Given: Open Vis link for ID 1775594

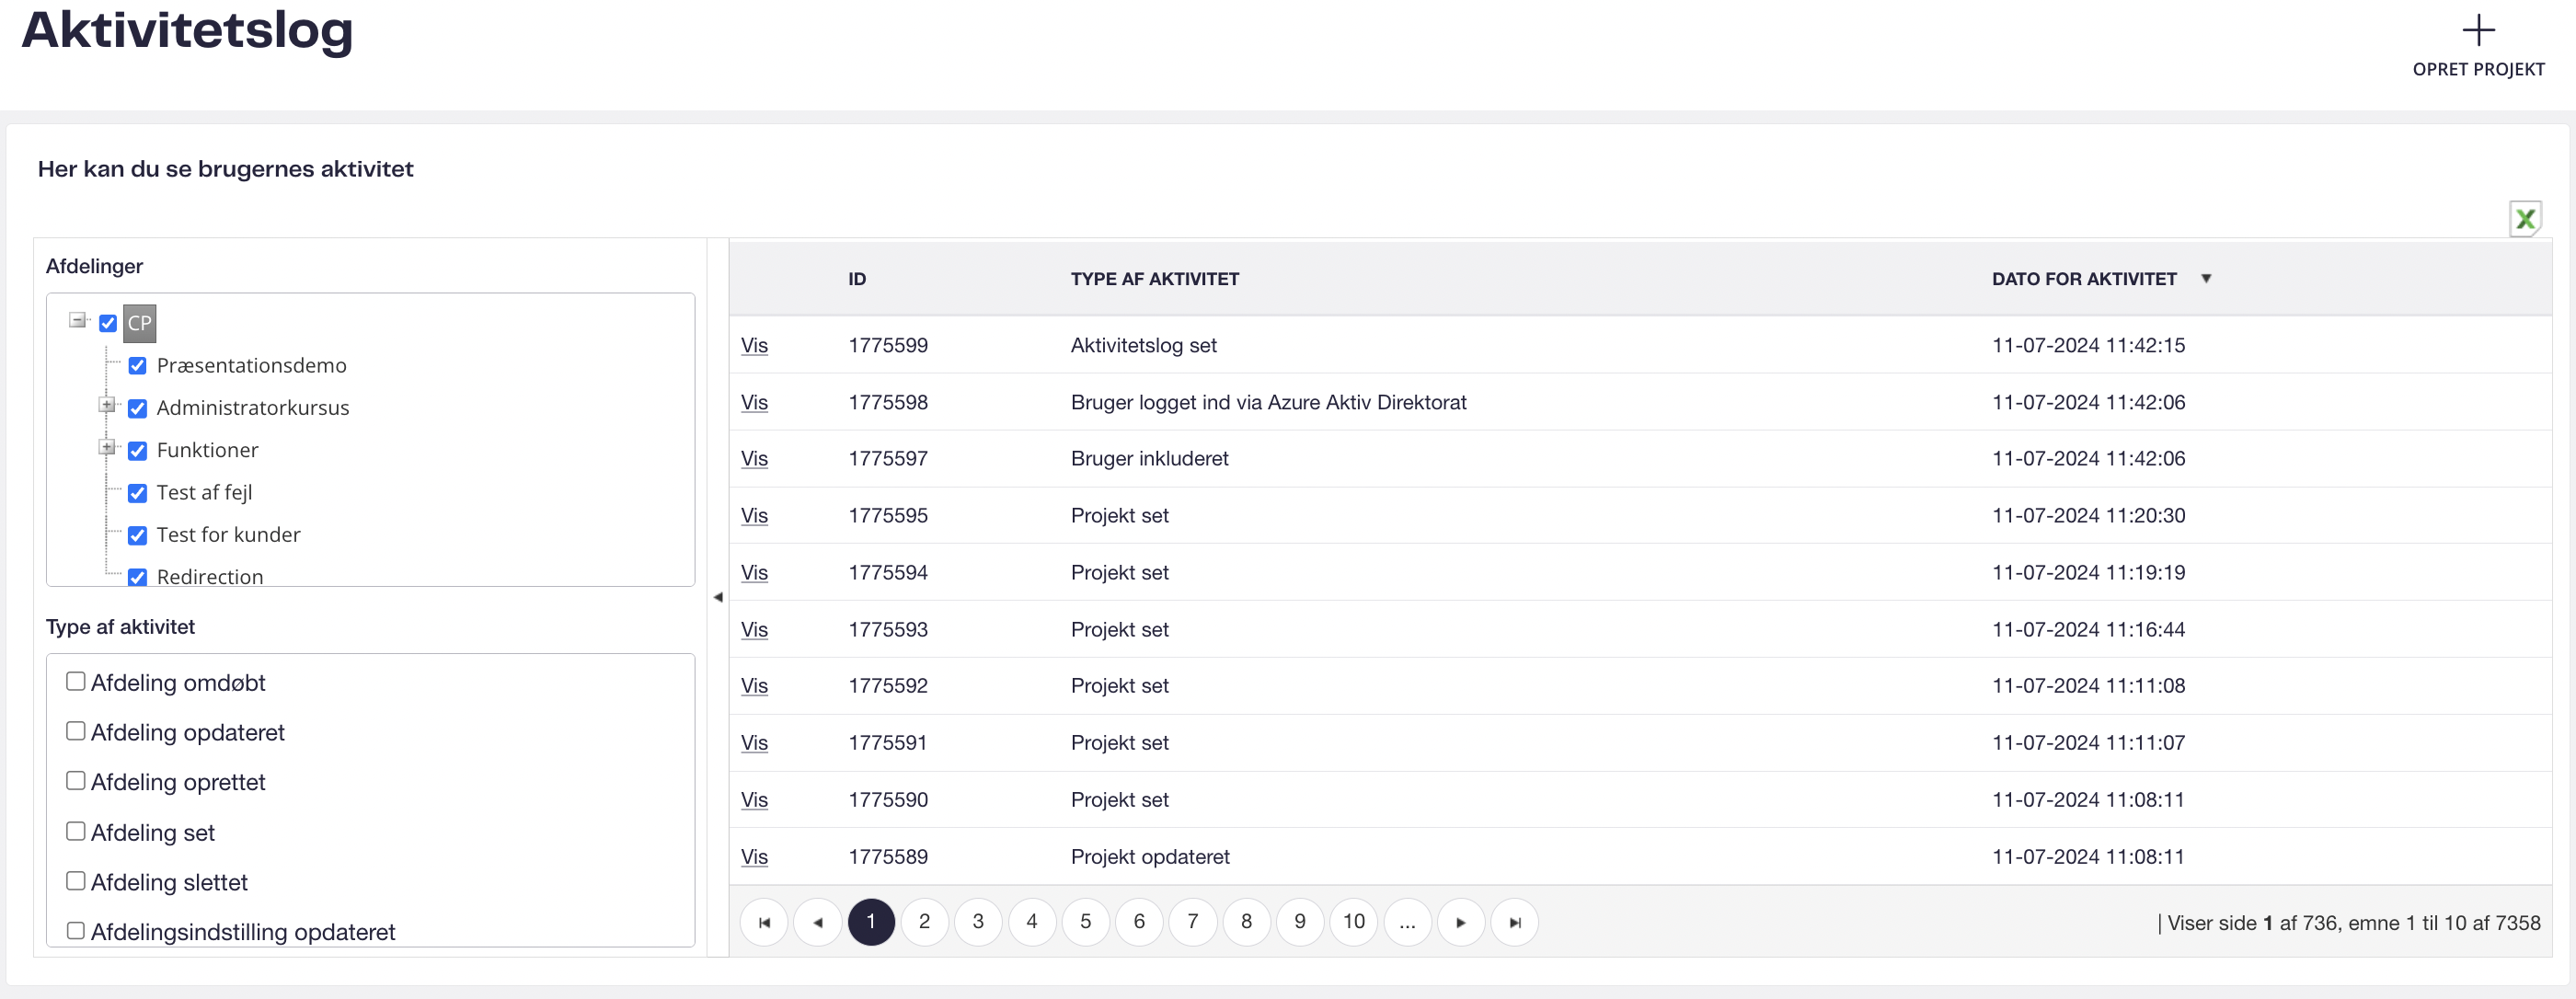Looking at the screenshot, I should 754,573.
